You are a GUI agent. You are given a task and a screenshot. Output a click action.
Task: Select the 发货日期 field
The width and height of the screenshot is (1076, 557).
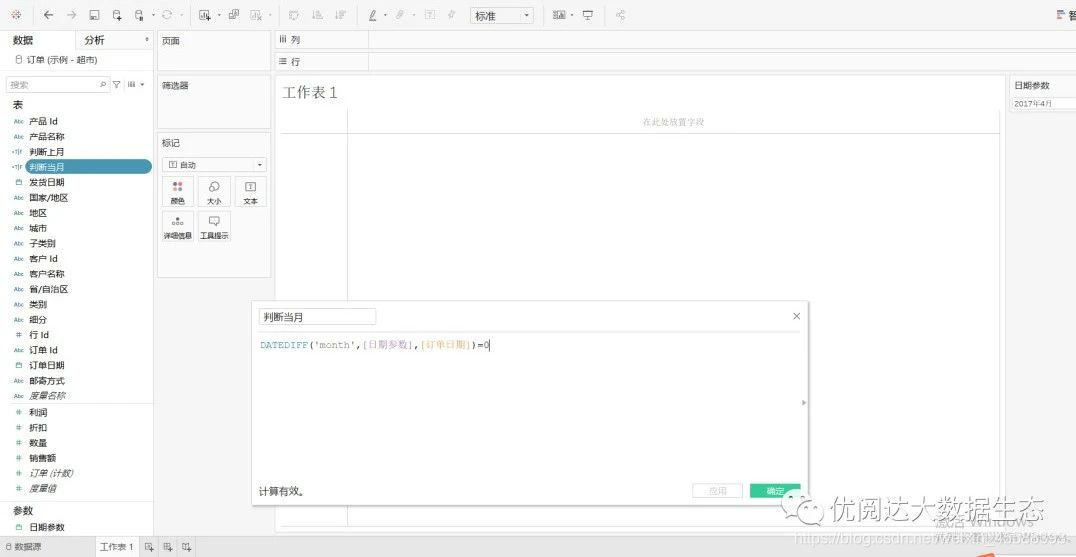coord(47,182)
